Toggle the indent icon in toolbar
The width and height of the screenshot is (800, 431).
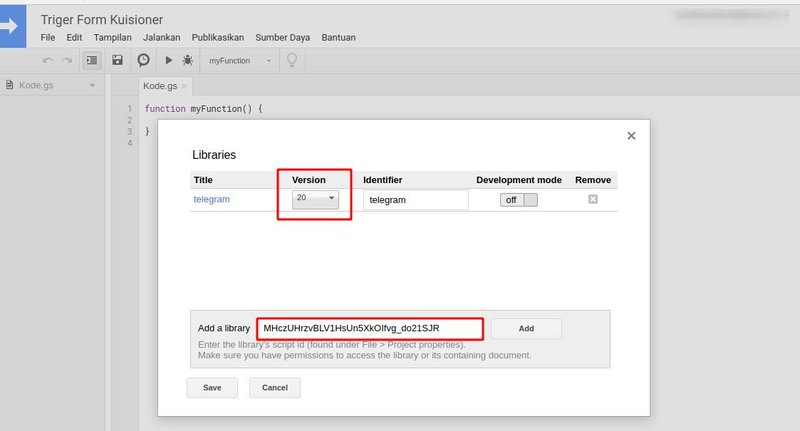(92, 61)
